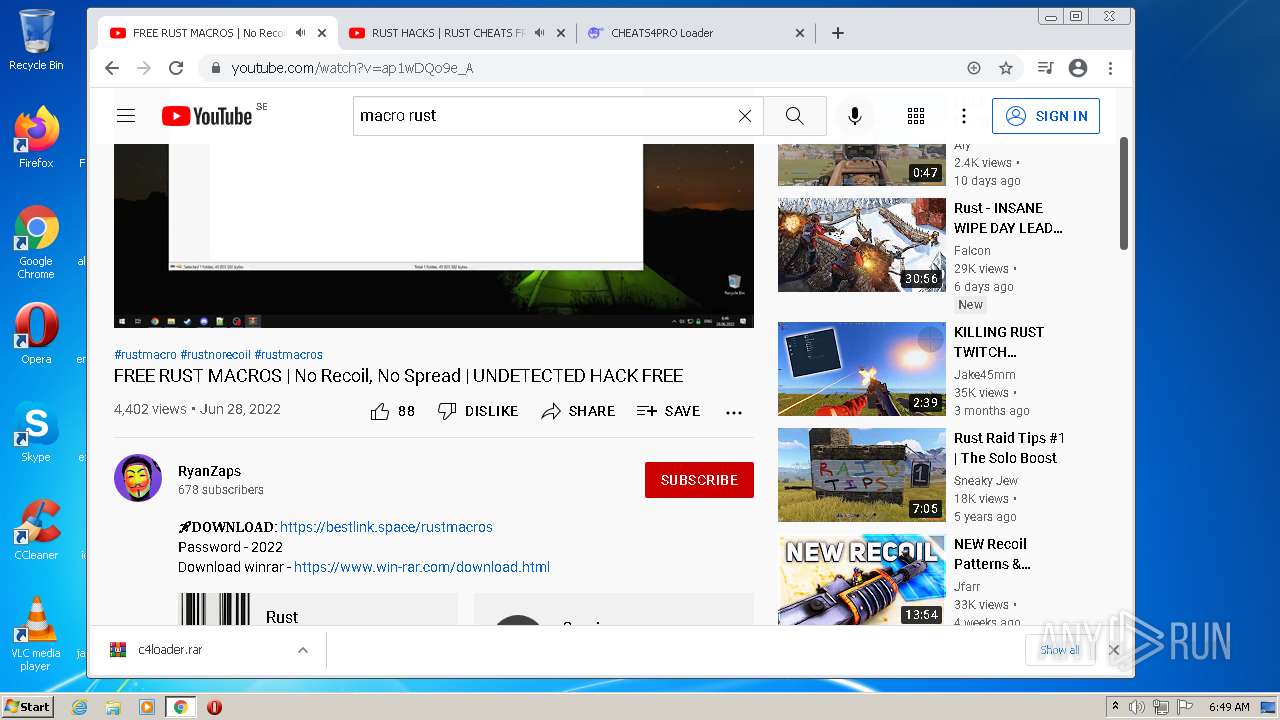Open Chrome three-dot menu
1280x720 pixels.
(x=1110, y=68)
